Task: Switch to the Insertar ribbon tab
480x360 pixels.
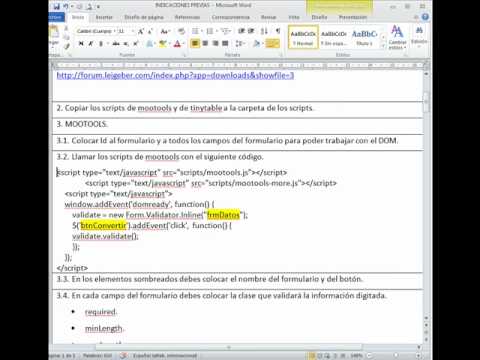Action: (x=104, y=17)
